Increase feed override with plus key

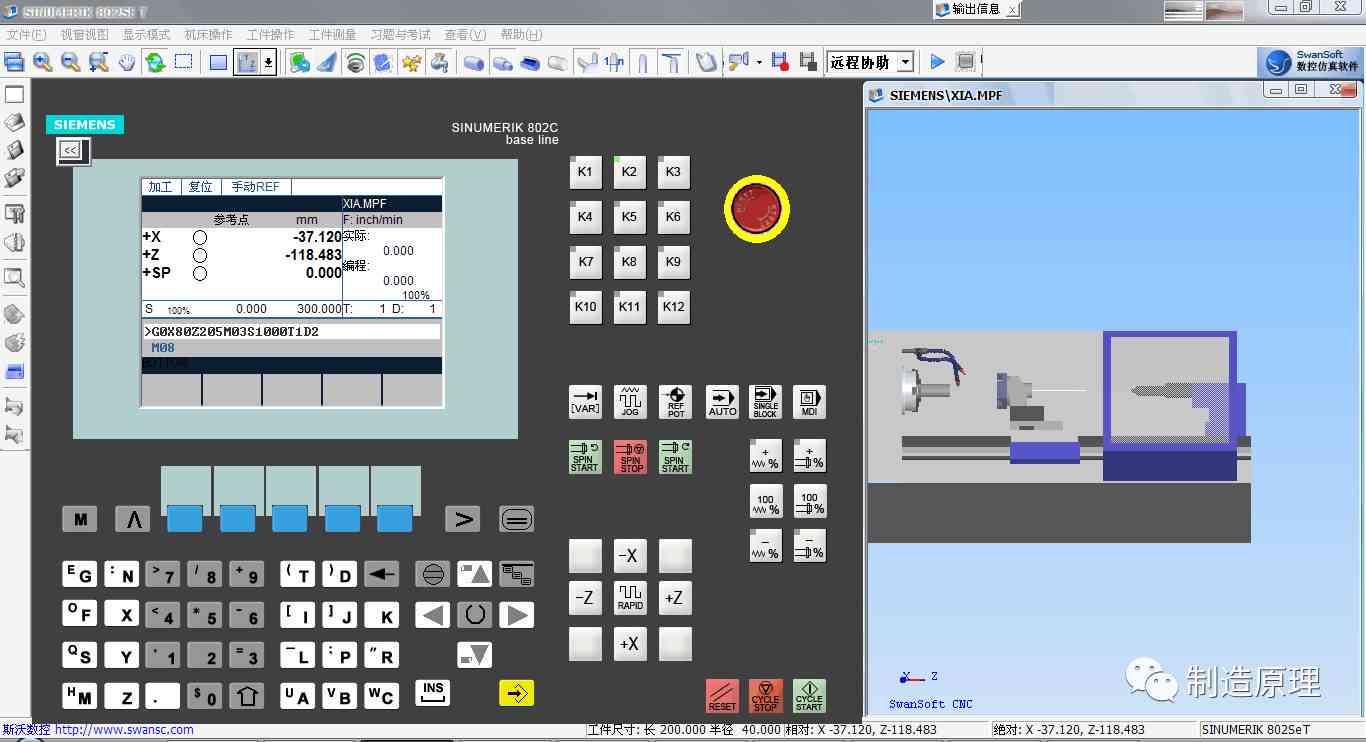(x=766, y=456)
